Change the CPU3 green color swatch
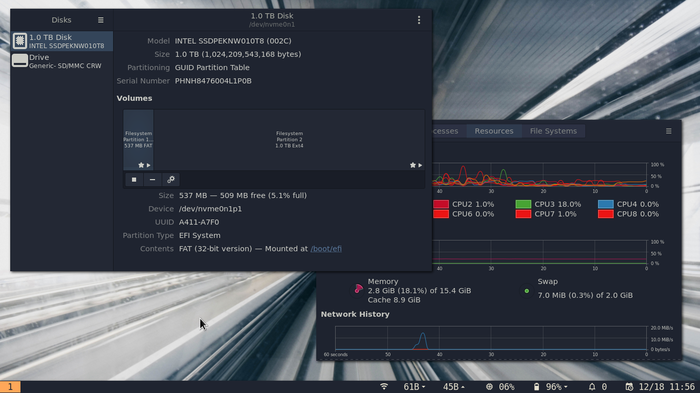Image resolution: width=700 pixels, height=393 pixels. point(523,204)
